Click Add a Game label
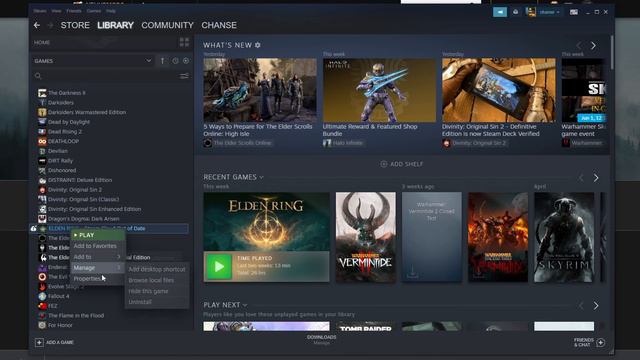Image resolution: width=640 pixels, height=360 pixels. coord(60,342)
